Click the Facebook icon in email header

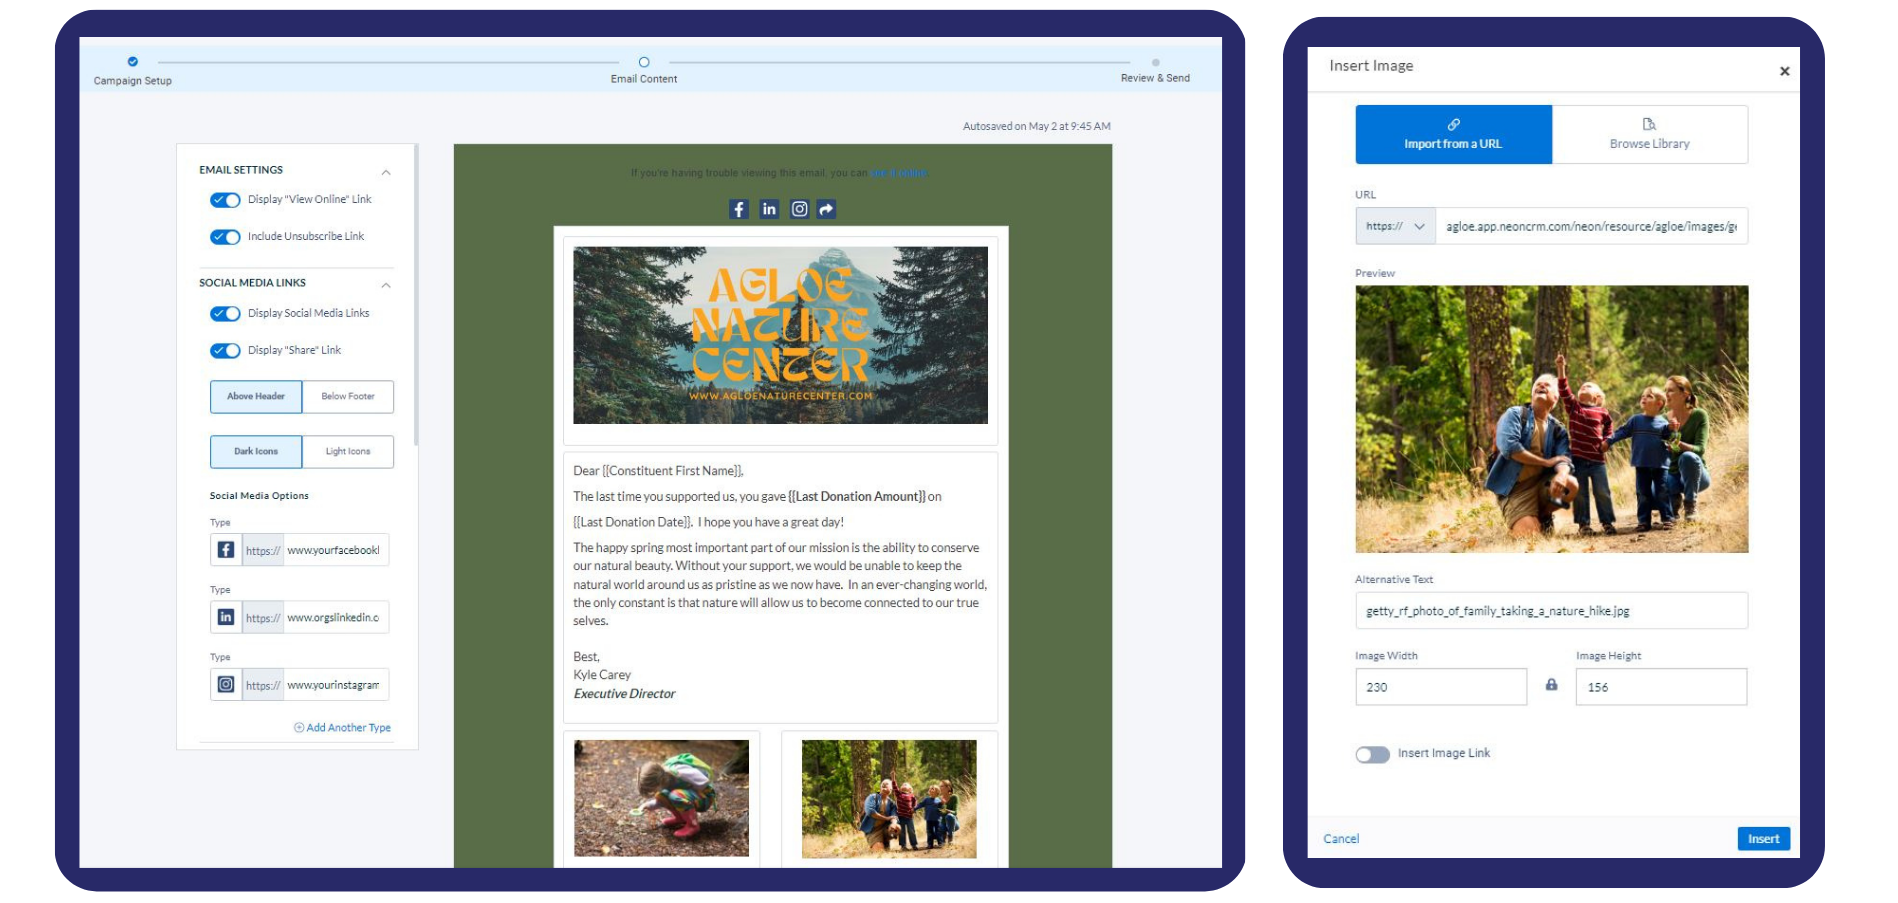(738, 209)
